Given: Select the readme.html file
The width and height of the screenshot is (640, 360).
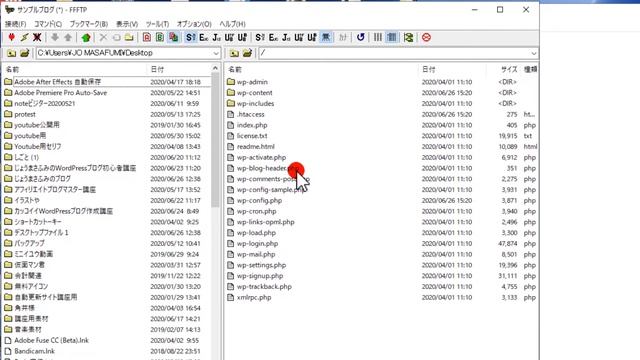Looking at the screenshot, I should 256,147.
